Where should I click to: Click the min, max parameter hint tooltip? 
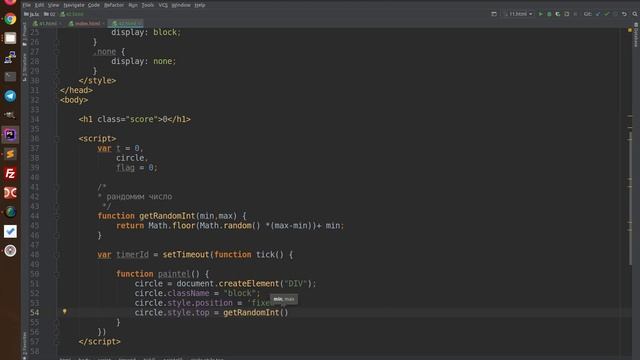pos(284,299)
